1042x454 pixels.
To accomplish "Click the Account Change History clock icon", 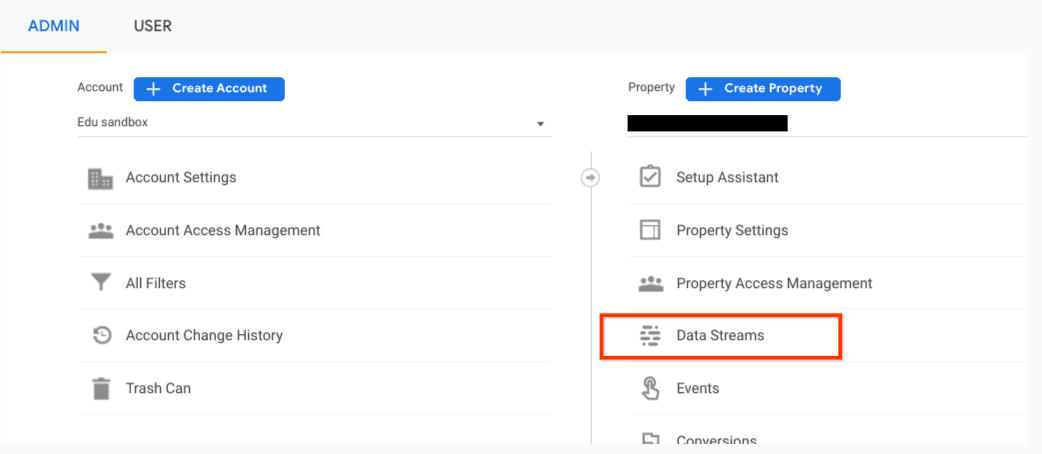I will (x=100, y=336).
